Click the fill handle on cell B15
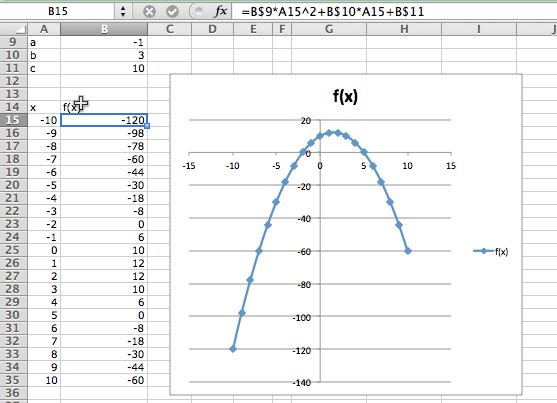557x403 pixels. pyautogui.click(x=147, y=126)
